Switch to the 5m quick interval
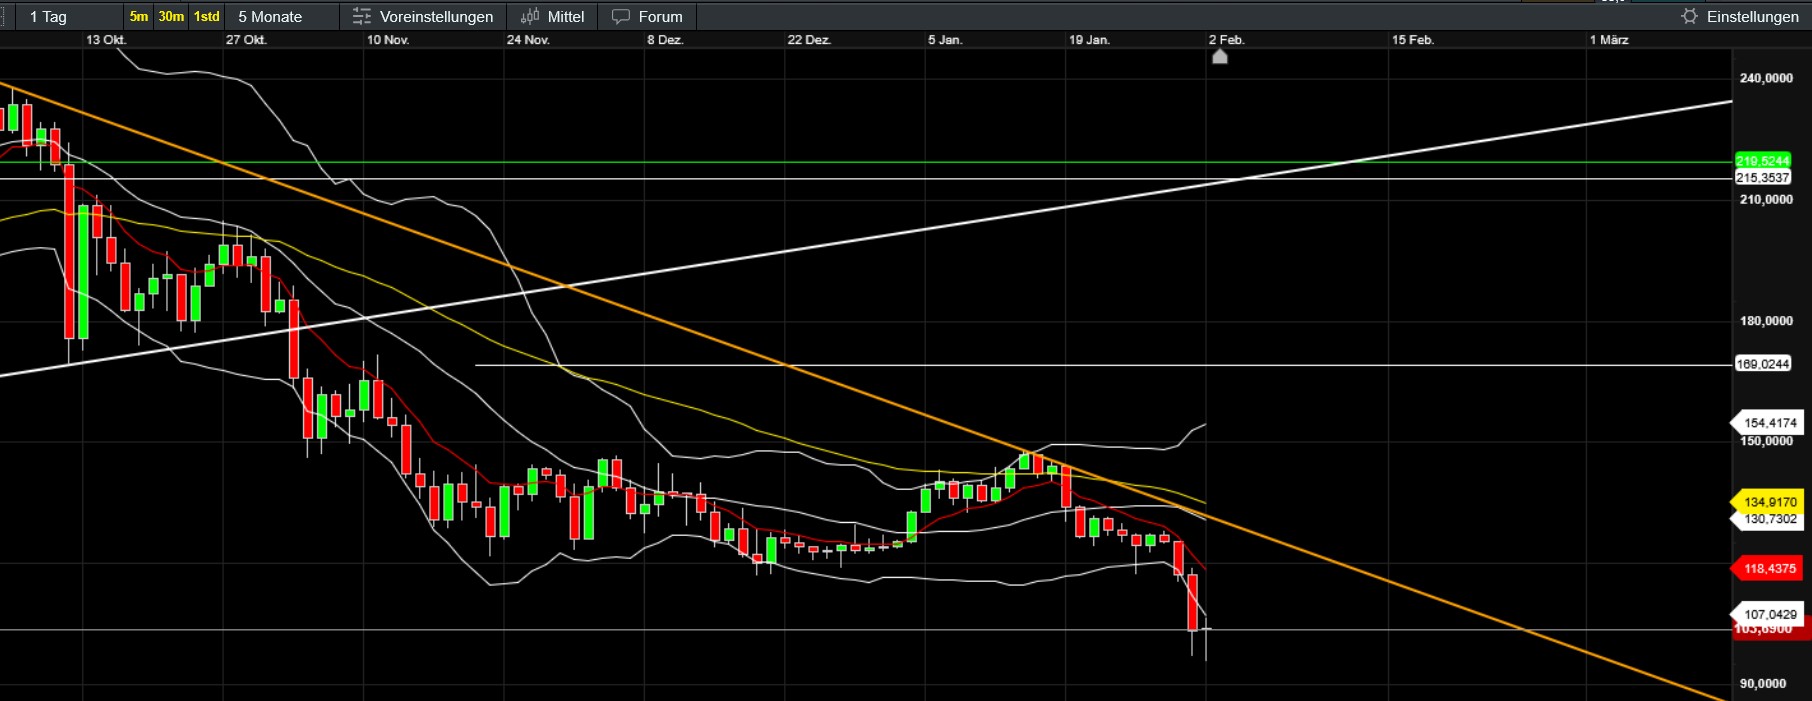The width and height of the screenshot is (1812, 701). pos(138,17)
